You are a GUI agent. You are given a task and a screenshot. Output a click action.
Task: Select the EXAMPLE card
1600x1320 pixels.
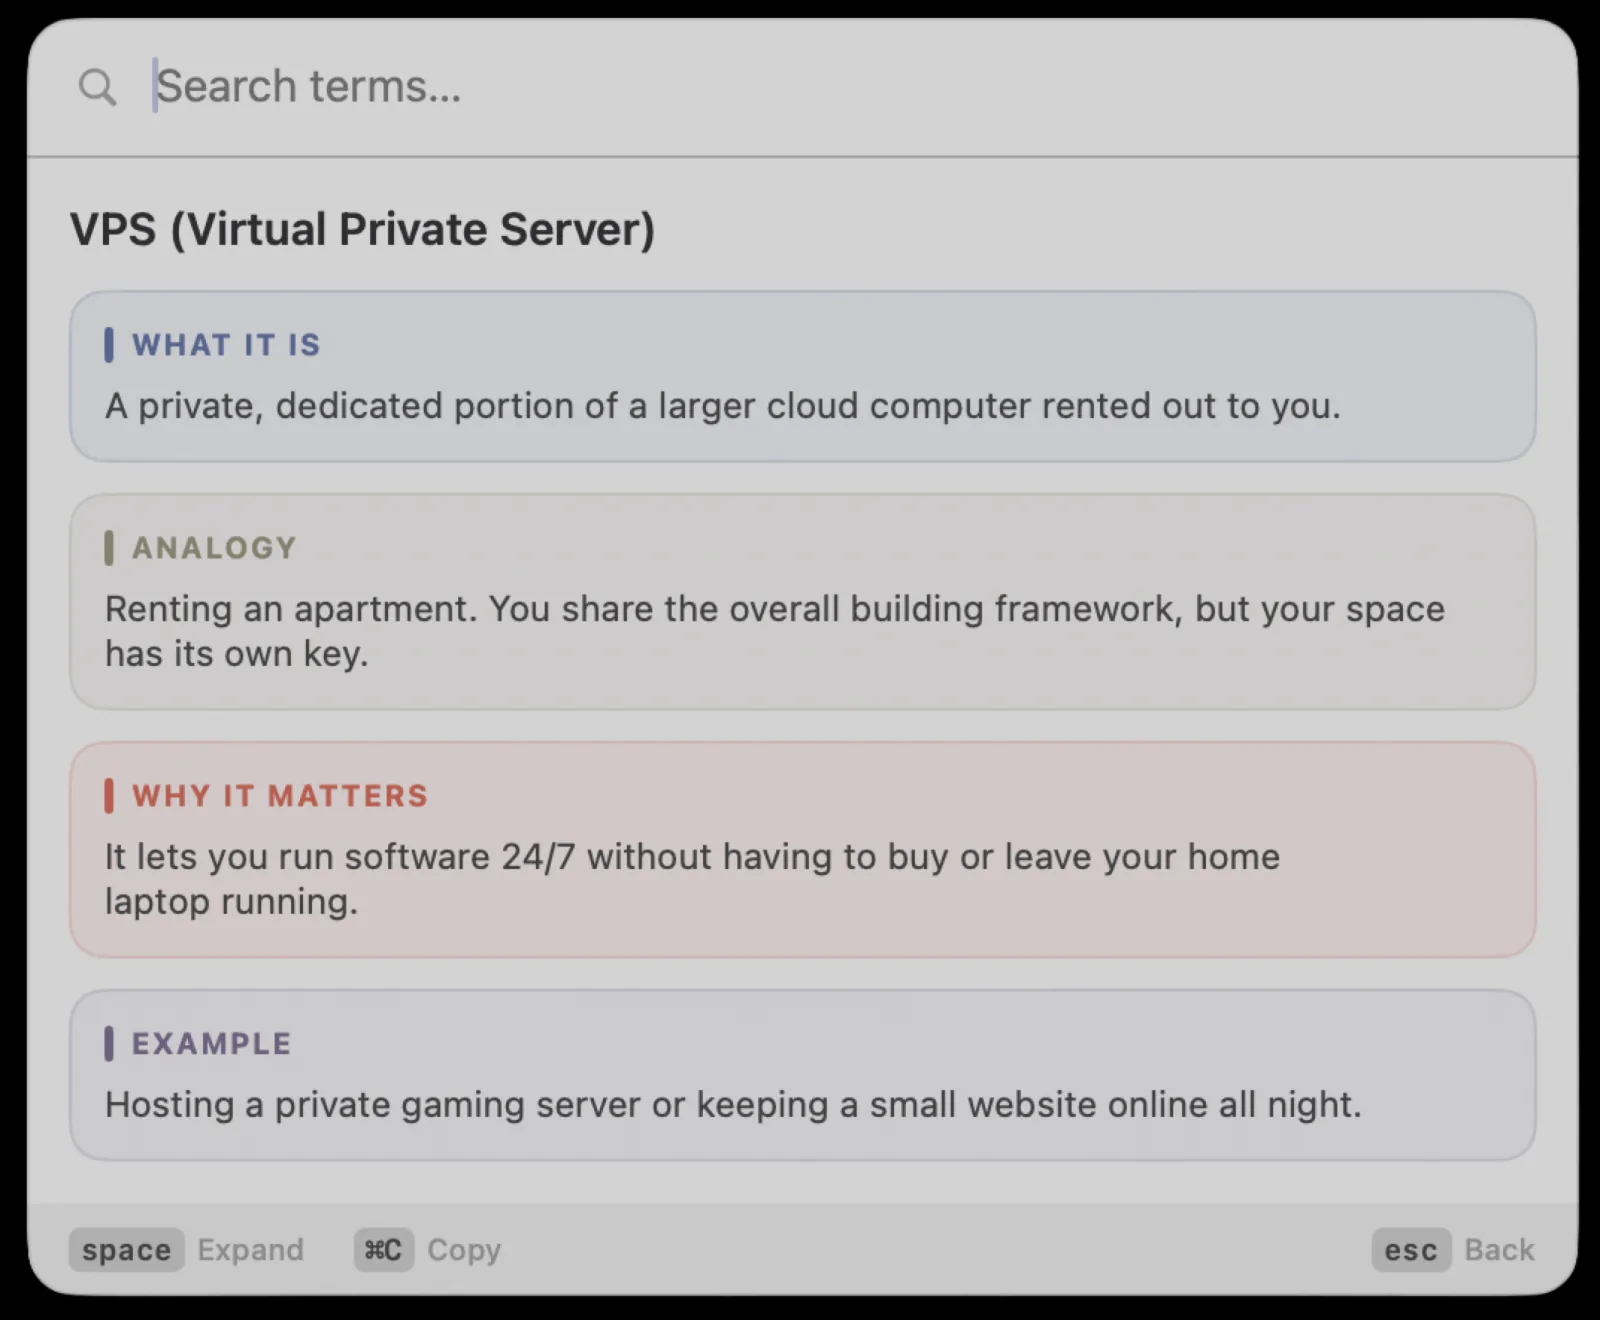(x=802, y=1075)
